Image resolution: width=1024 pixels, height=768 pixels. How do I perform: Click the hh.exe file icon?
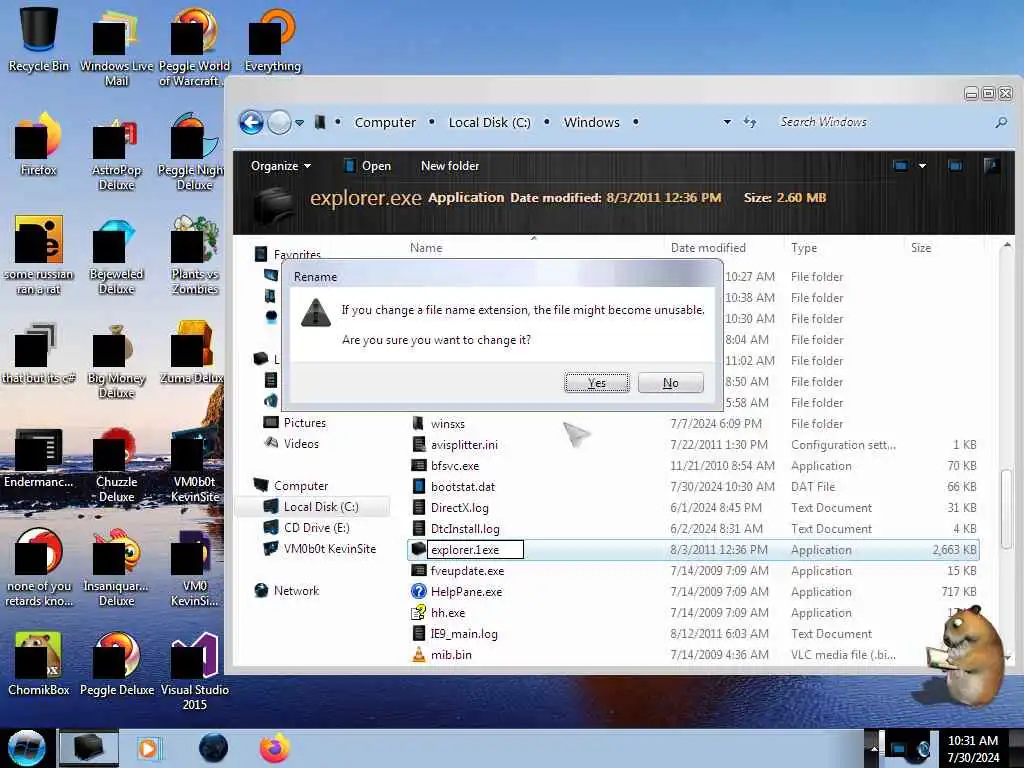[419, 613]
